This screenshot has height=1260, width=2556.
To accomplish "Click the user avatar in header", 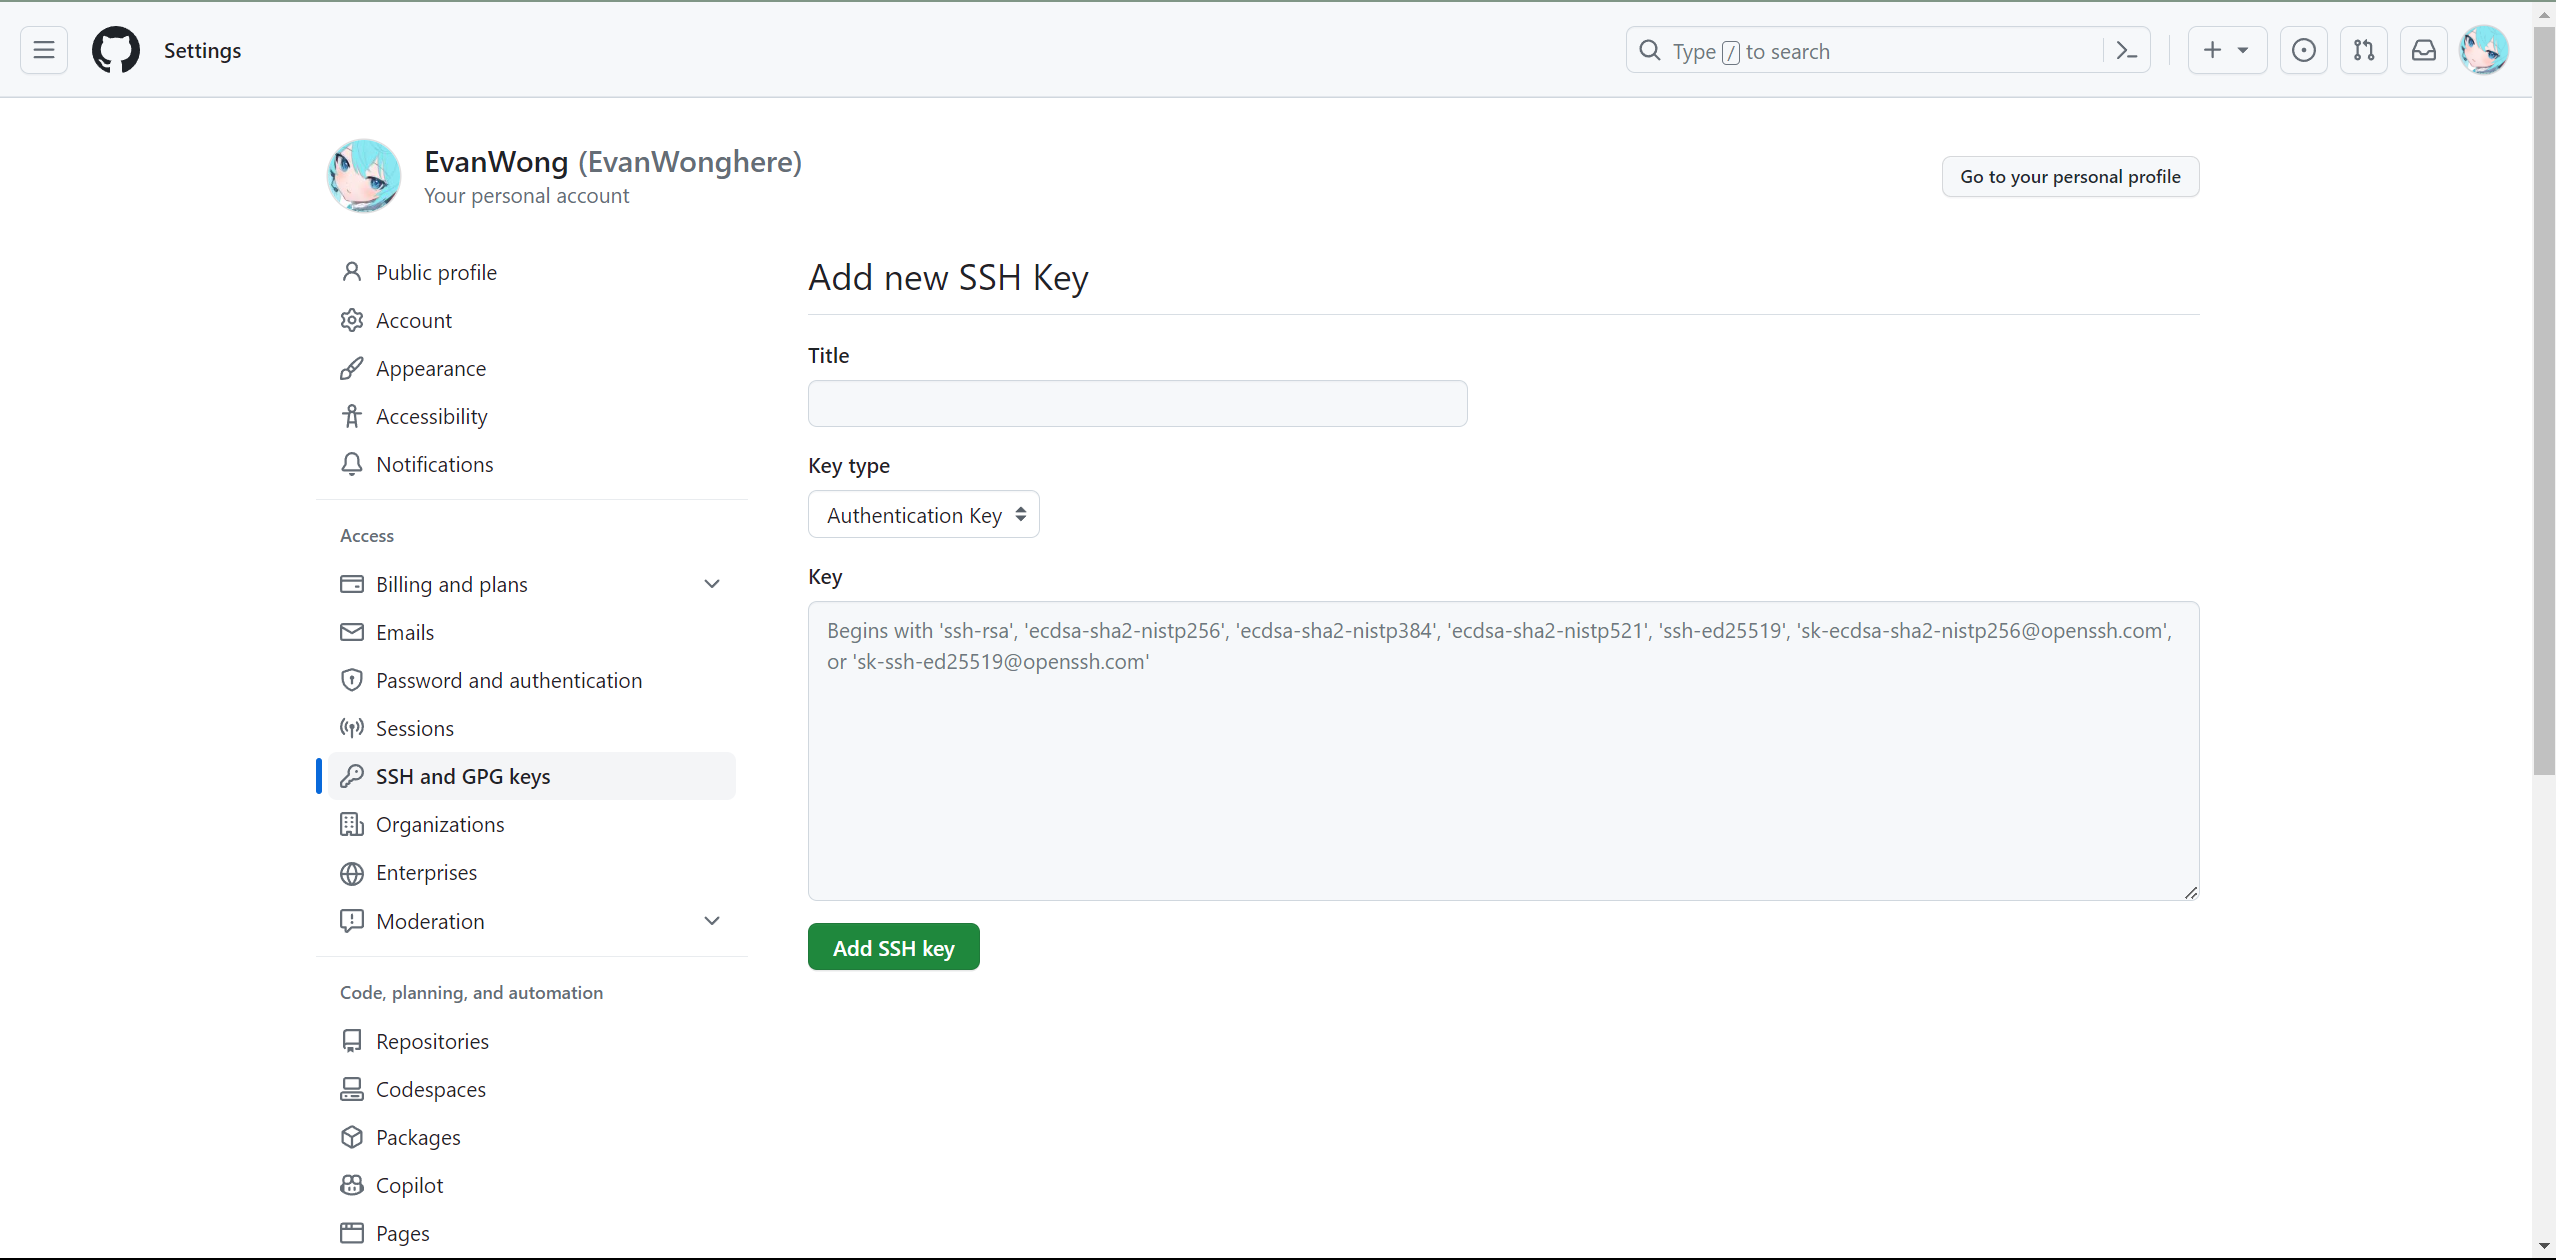I will [2484, 50].
